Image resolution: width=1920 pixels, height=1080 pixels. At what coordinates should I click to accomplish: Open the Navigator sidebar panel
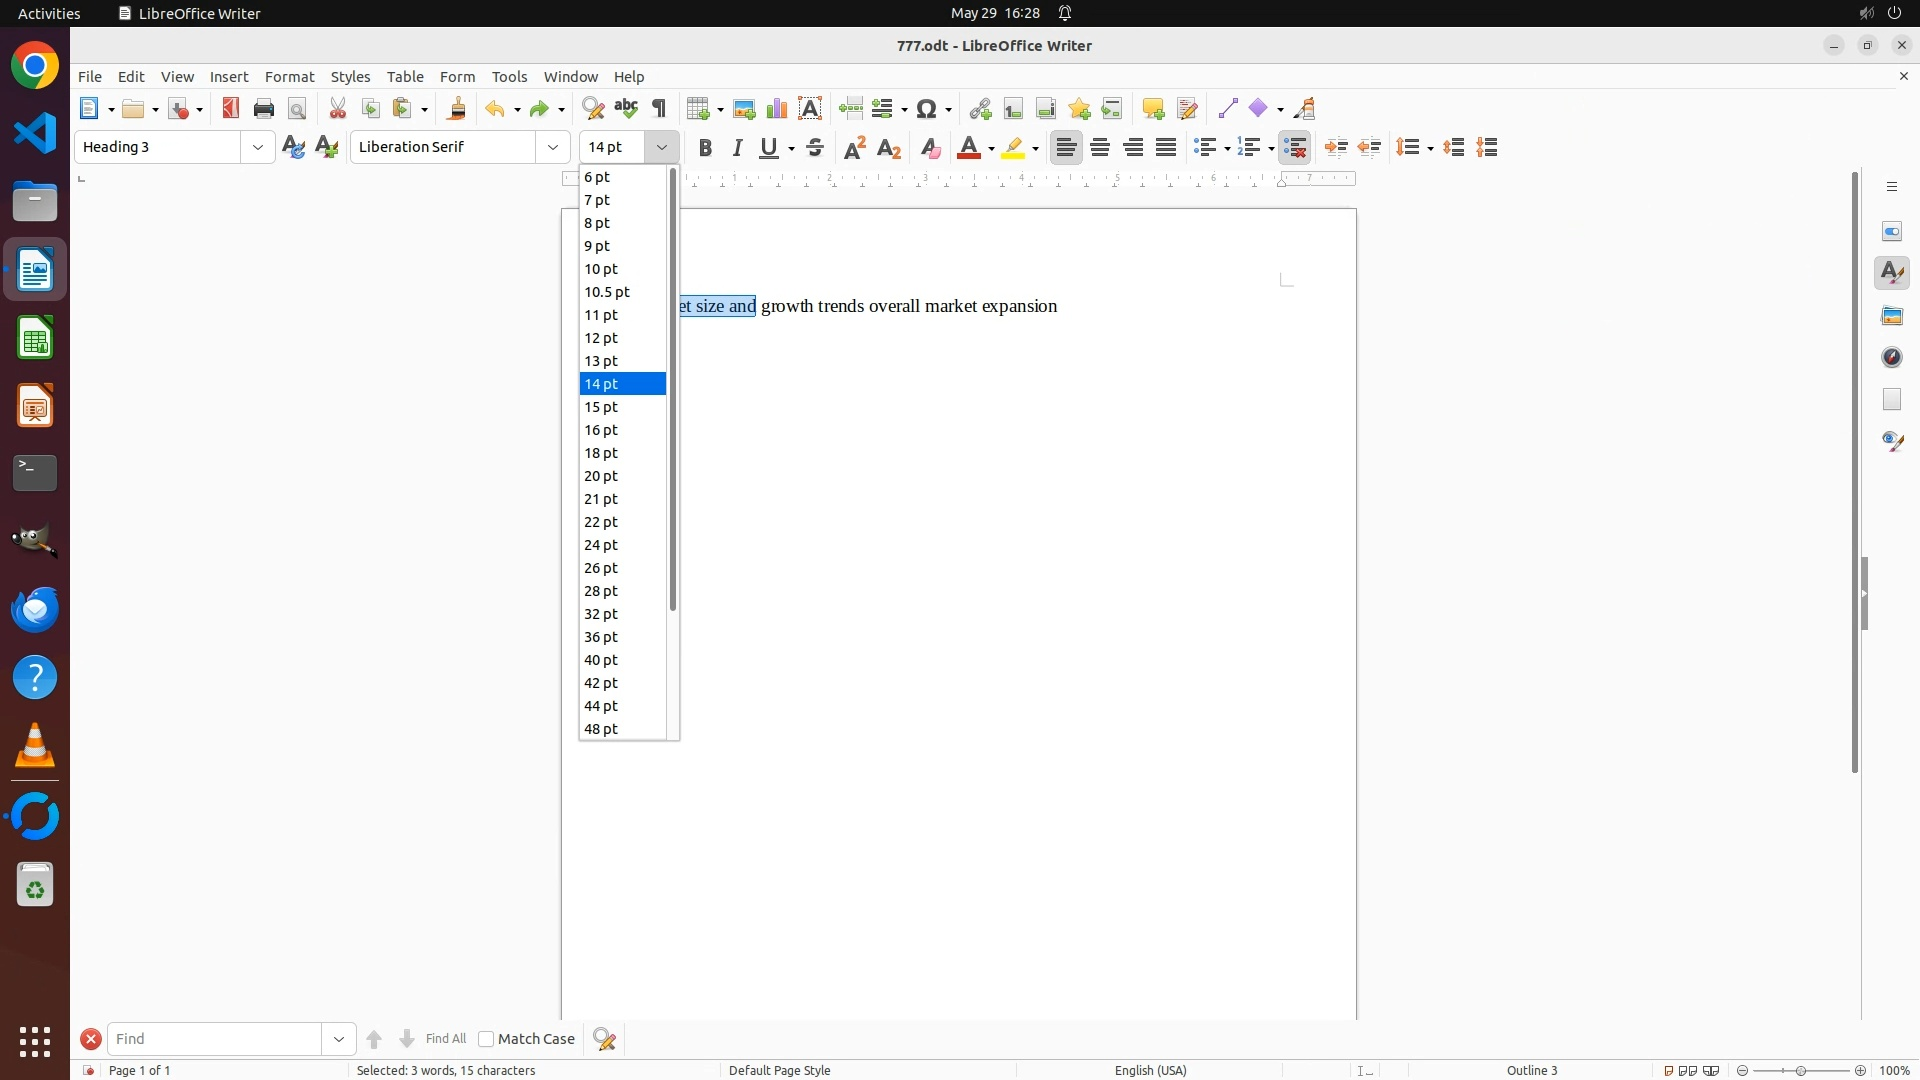point(1892,358)
